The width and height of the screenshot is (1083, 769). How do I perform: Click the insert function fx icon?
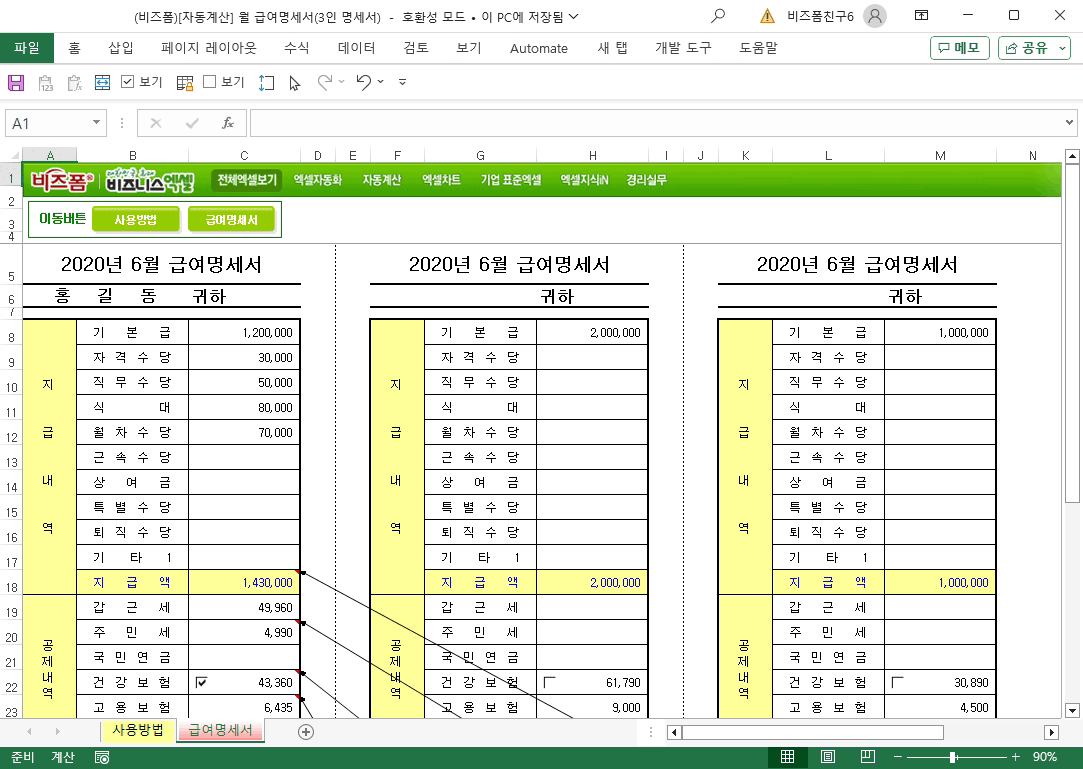pos(227,123)
